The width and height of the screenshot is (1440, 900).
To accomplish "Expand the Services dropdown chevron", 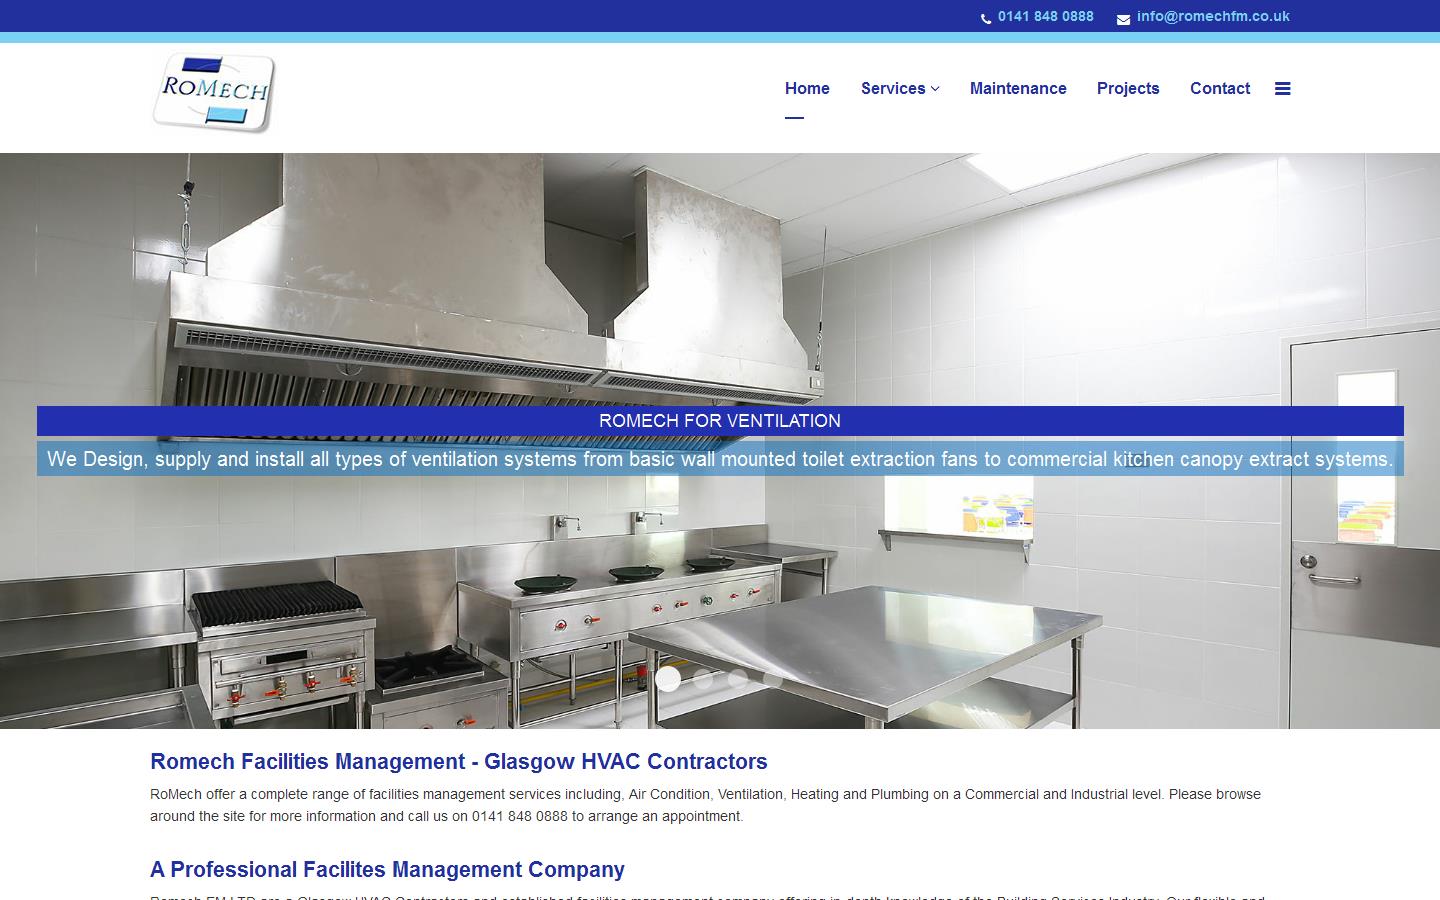I will tap(934, 89).
